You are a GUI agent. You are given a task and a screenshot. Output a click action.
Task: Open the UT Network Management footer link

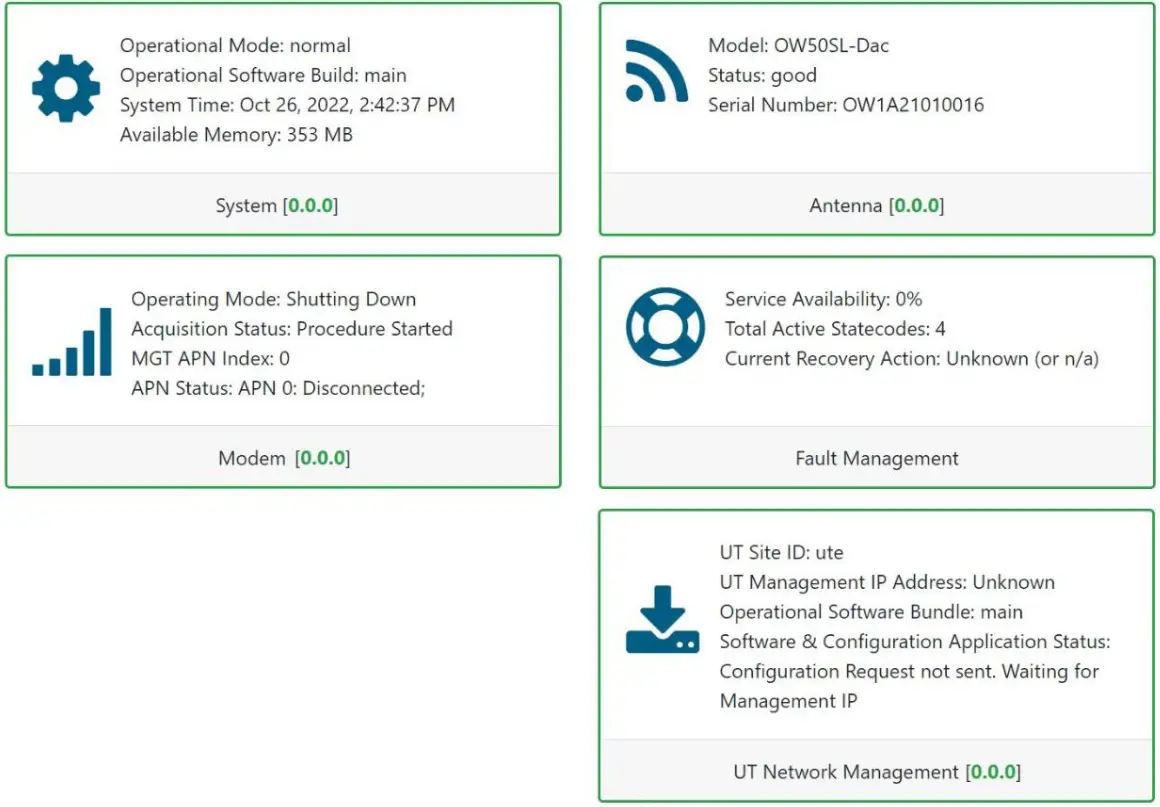[877, 772]
